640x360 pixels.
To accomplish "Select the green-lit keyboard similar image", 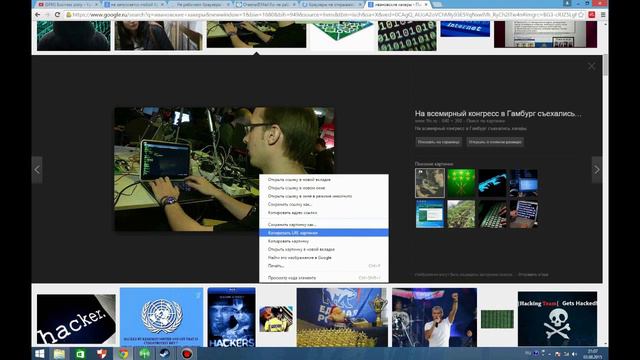I will click(492, 214).
